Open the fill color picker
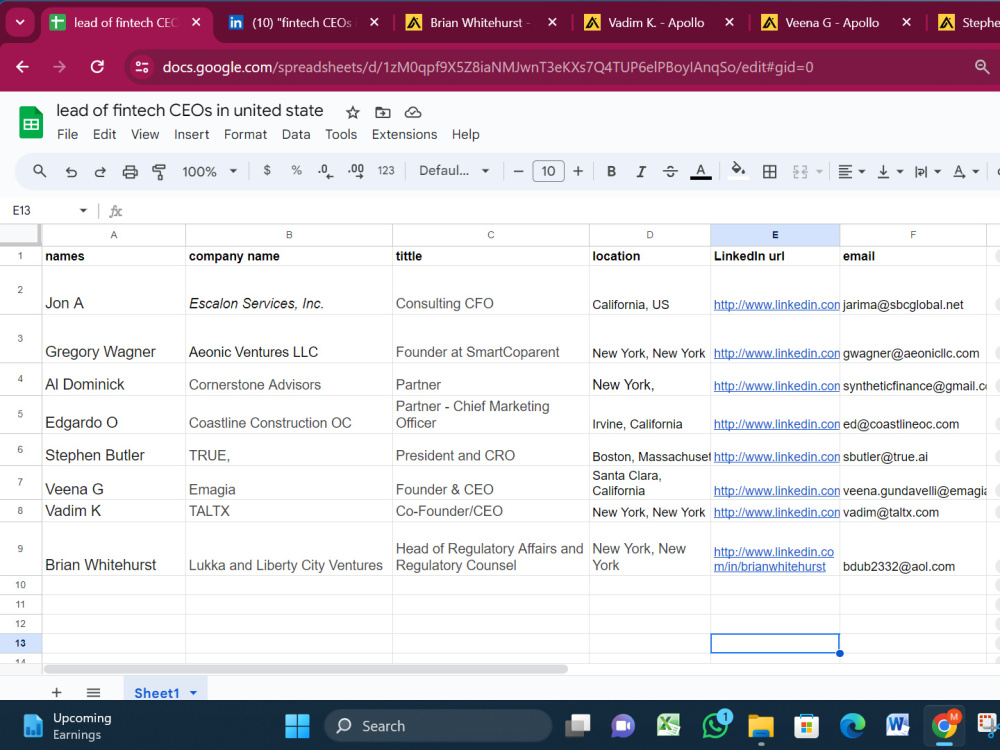Viewport: 1000px width, 750px height. coord(738,170)
